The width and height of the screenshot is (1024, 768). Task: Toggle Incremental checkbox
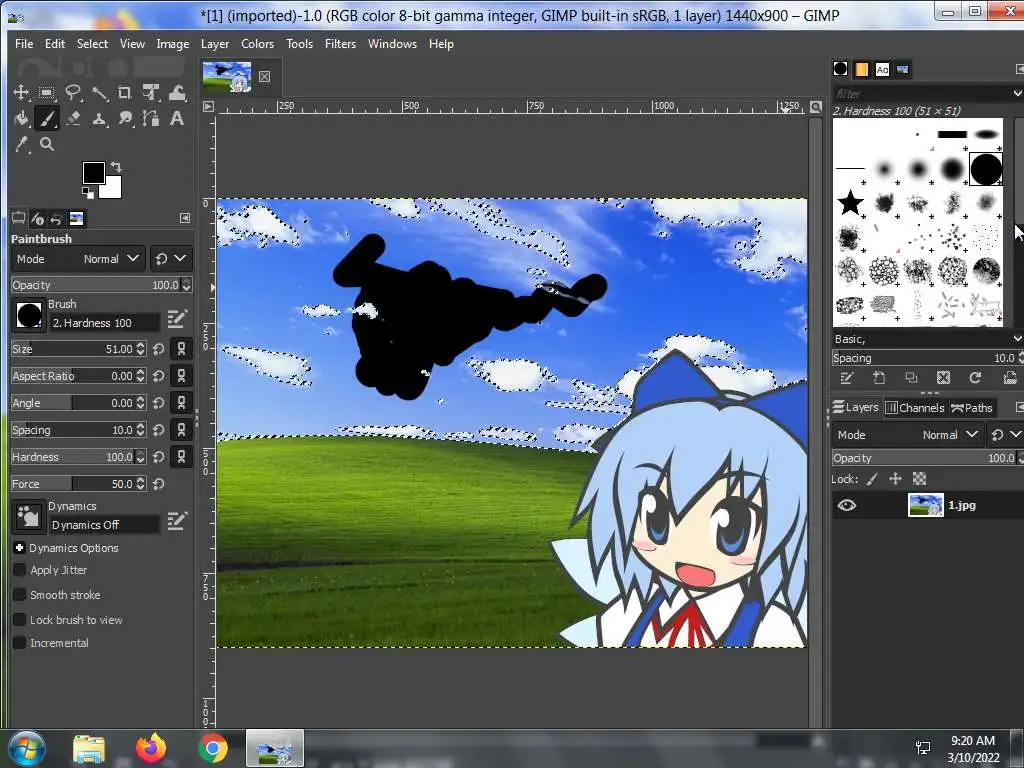click(20, 643)
